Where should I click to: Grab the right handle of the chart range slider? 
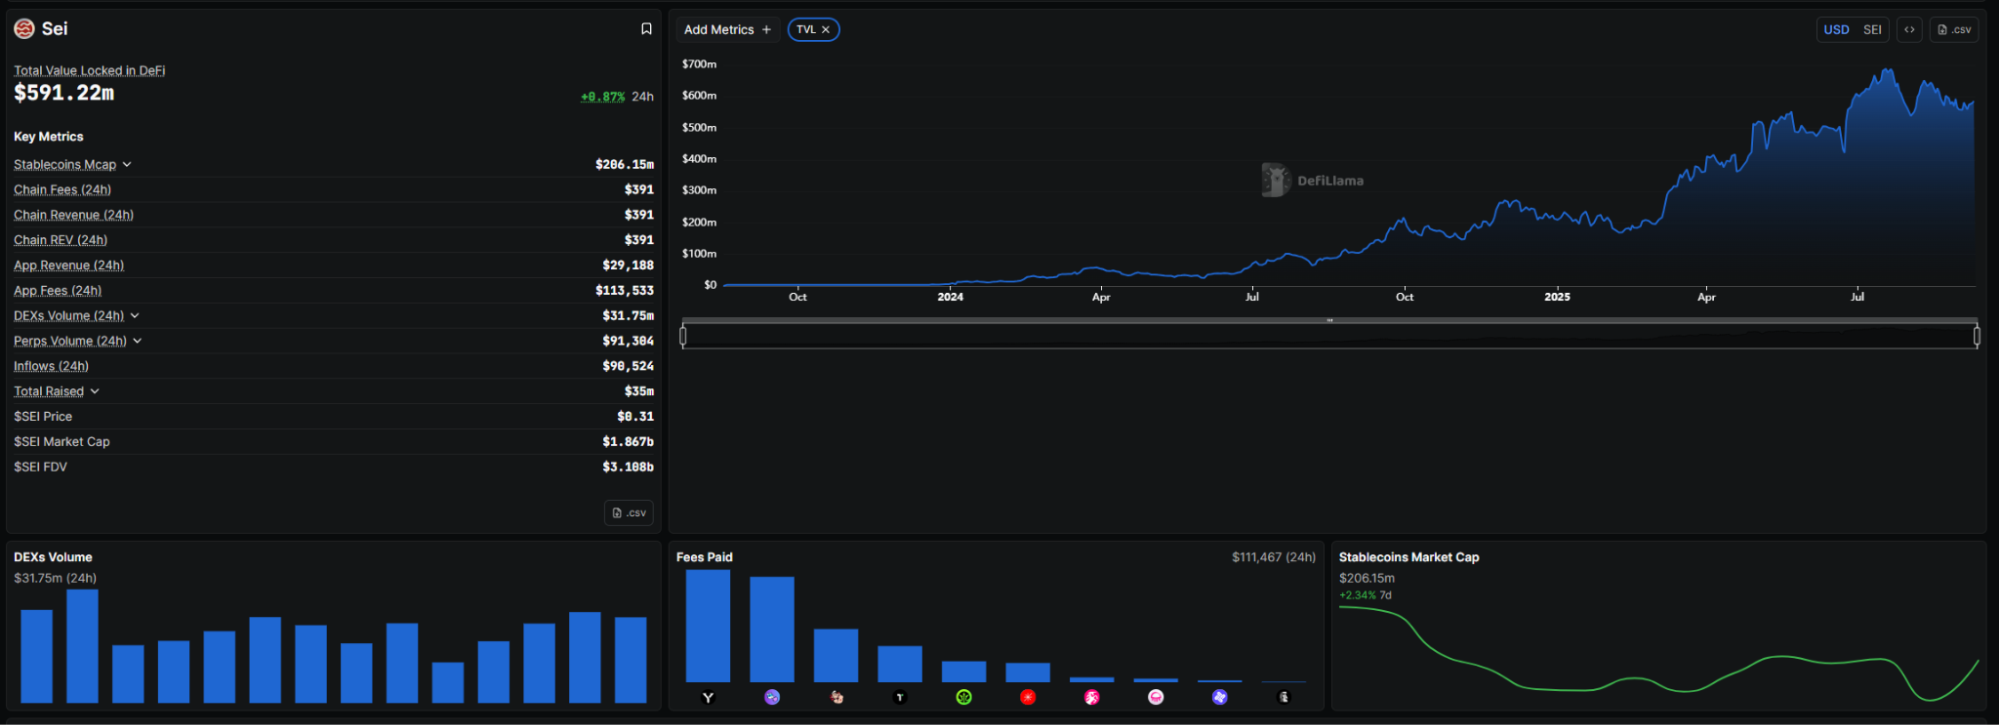[x=1976, y=336]
